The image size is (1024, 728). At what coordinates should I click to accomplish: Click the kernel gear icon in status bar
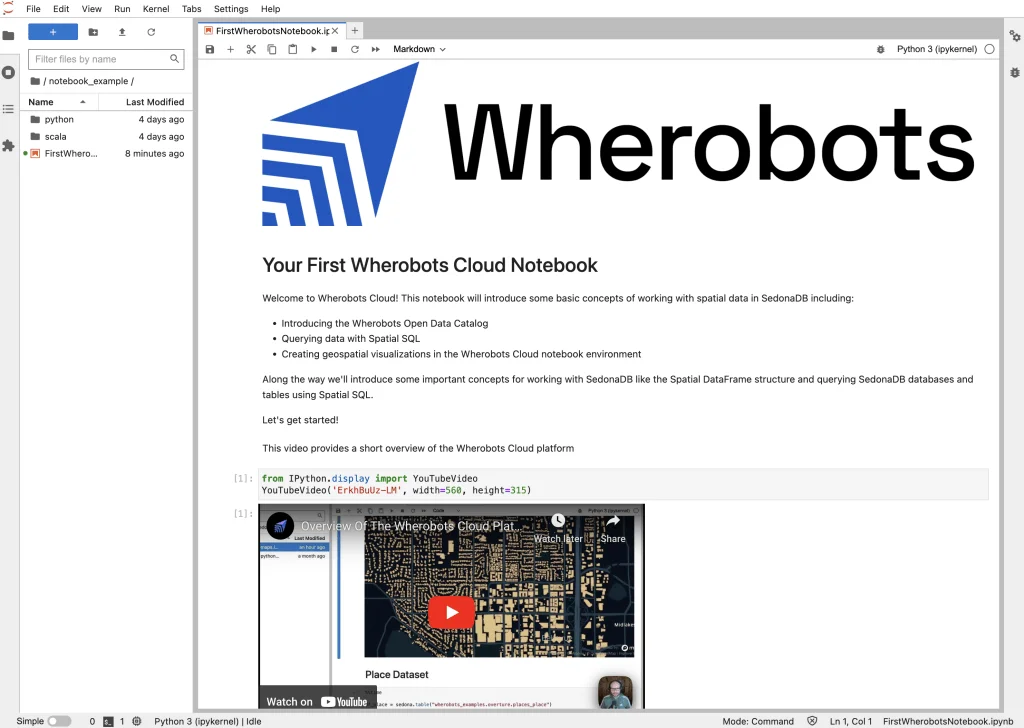click(136, 721)
